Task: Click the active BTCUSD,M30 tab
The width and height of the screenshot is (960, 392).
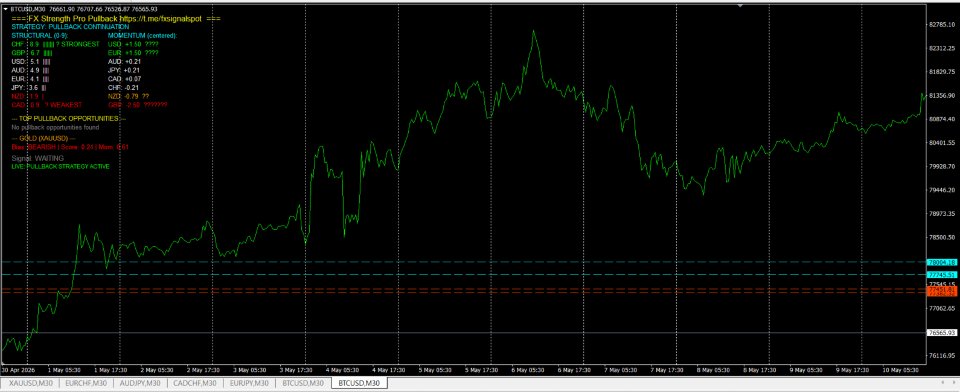Action: 359,383
